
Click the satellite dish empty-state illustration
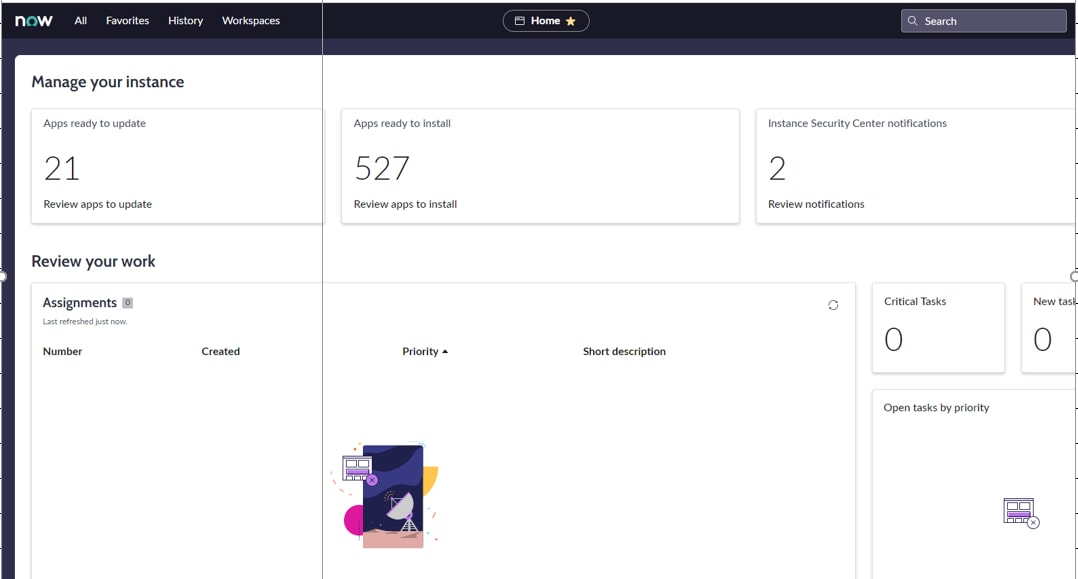click(385, 495)
